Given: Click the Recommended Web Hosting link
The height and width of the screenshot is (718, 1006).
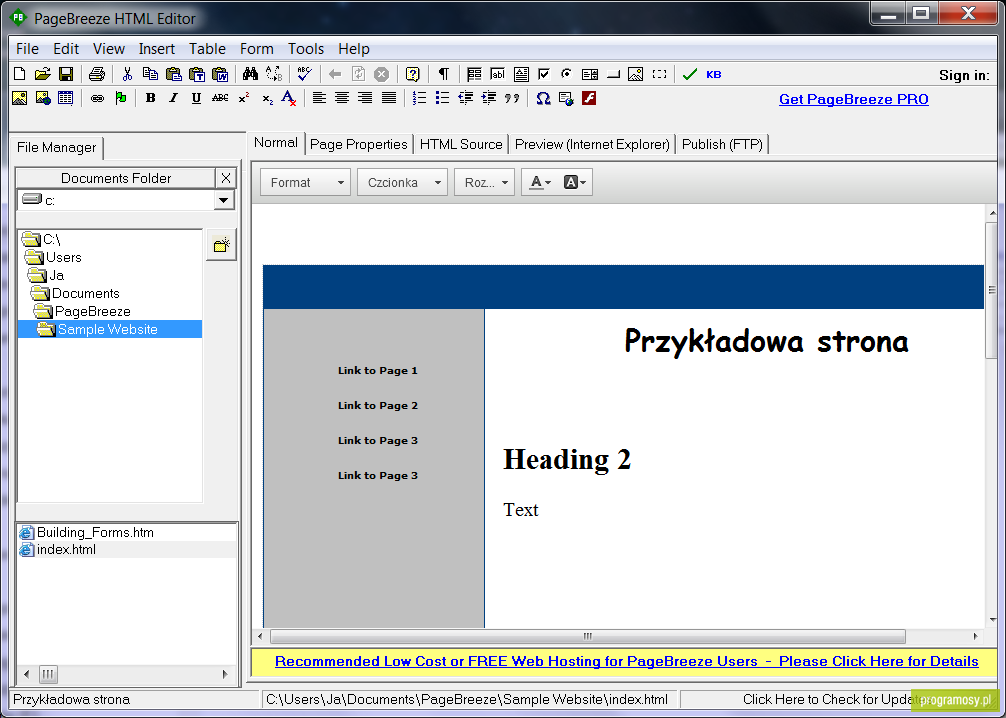Looking at the screenshot, I should pyautogui.click(x=626, y=662).
